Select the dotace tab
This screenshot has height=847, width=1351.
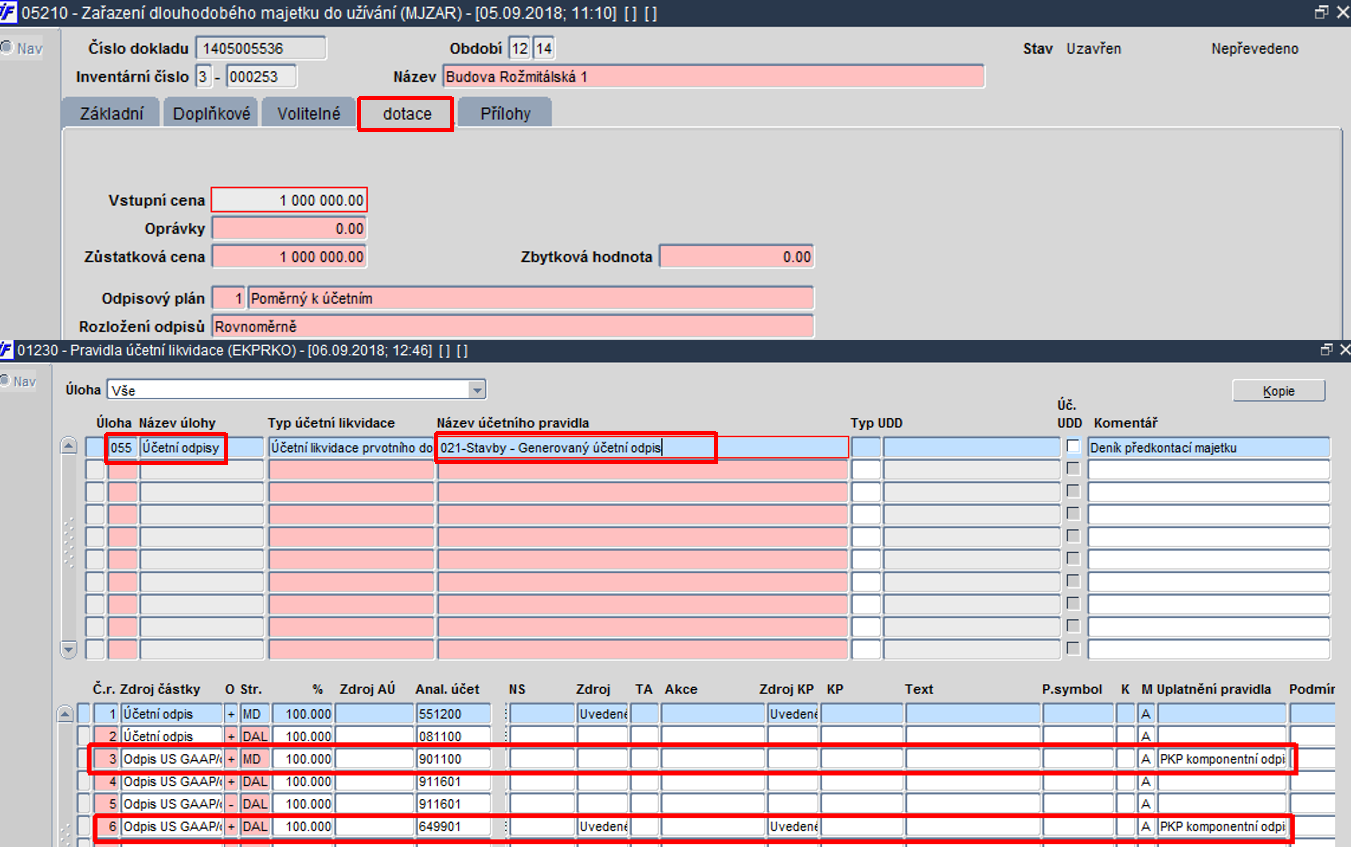tap(406, 113)
